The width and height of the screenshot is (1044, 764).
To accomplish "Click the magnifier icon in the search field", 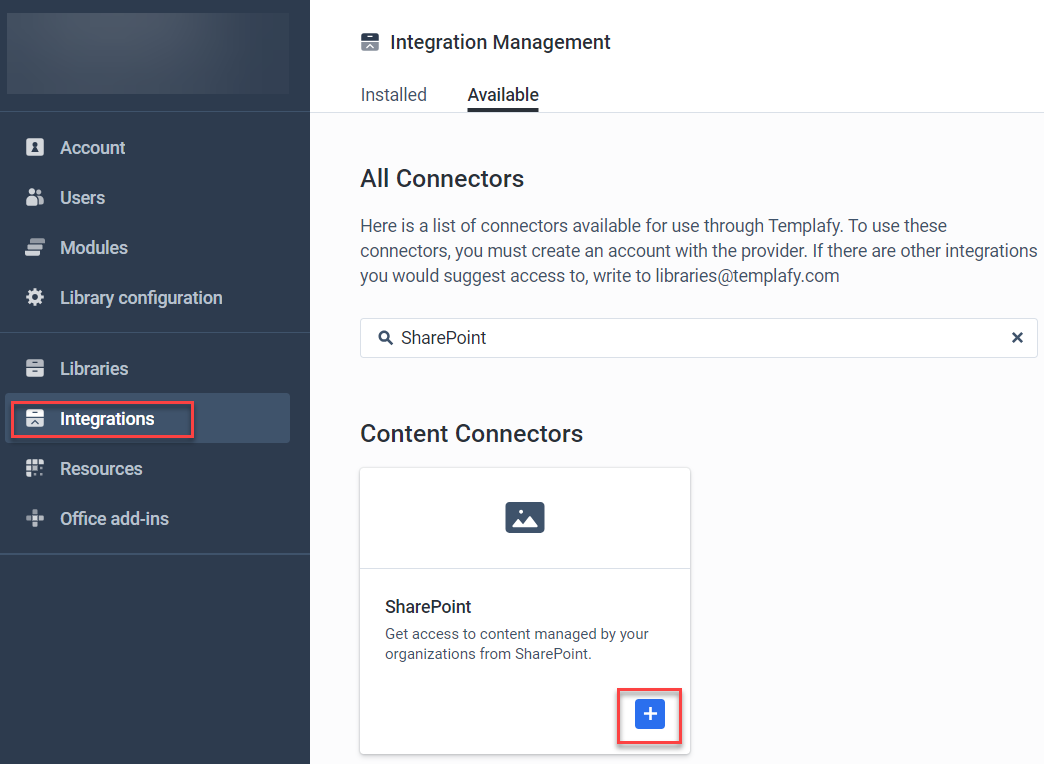I will [385, 338].
